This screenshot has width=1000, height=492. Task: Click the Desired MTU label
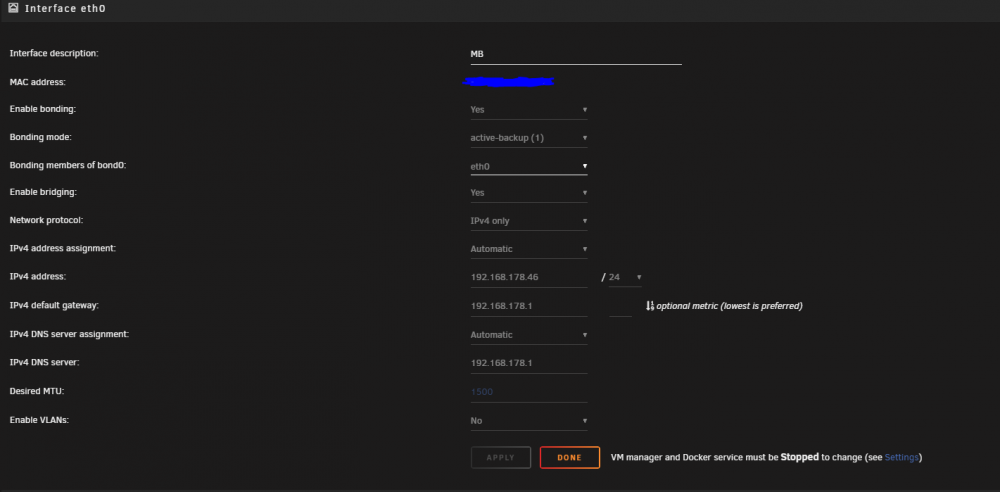tap(37, 391)
